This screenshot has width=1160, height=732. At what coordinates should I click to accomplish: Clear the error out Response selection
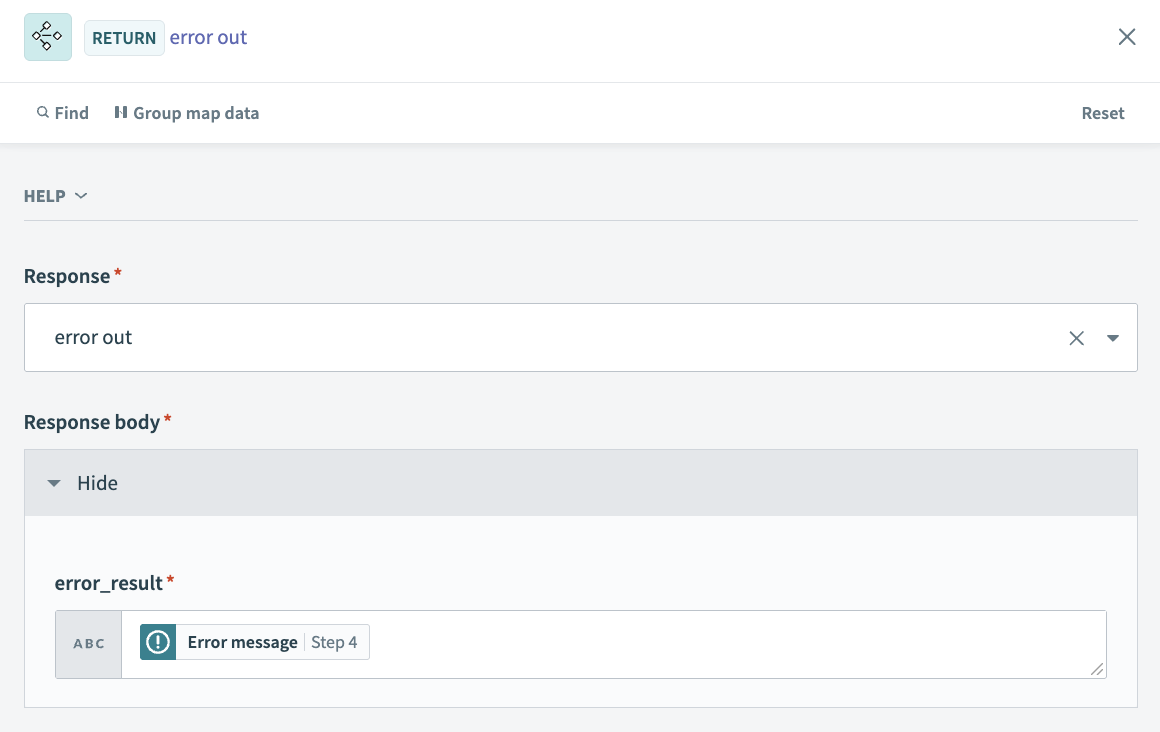click(x=1076, y=337)
